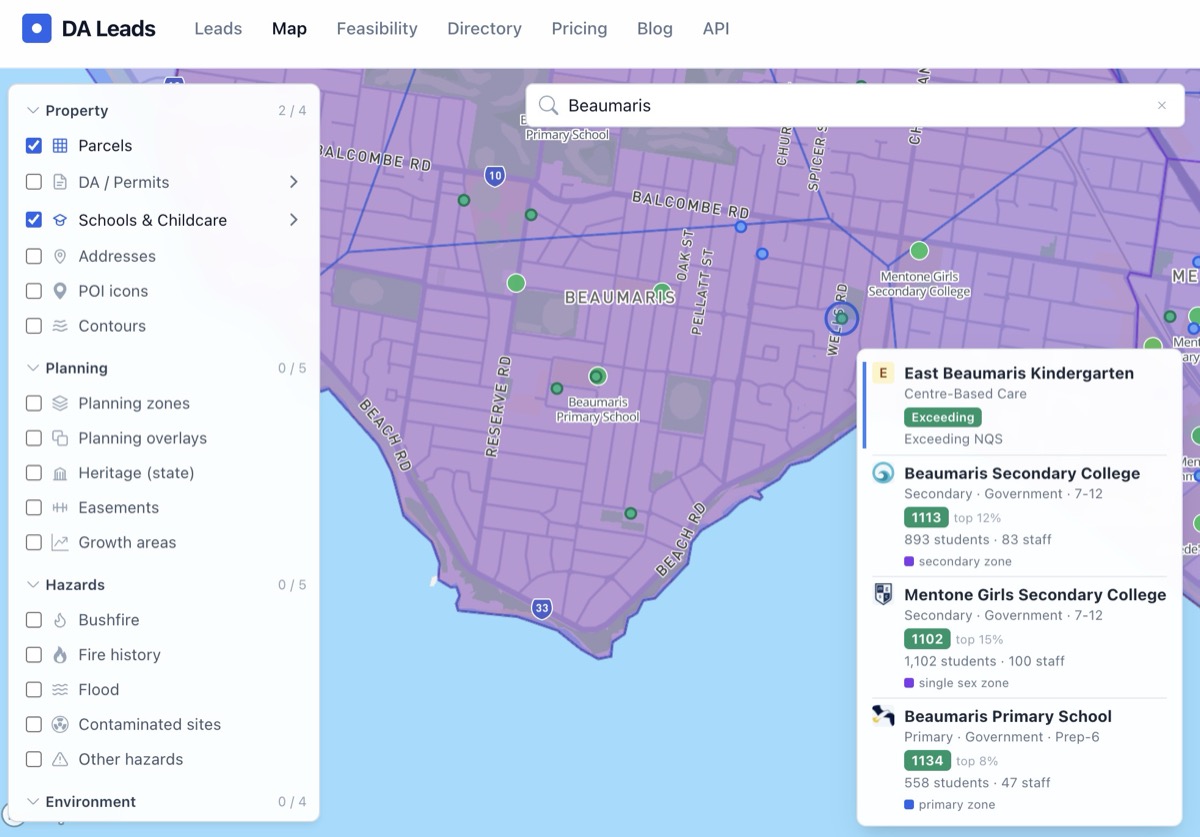The height and width of the screenshot is (837, 1200).
Task: Click the Easements icon
Action: tap(60, 508)
